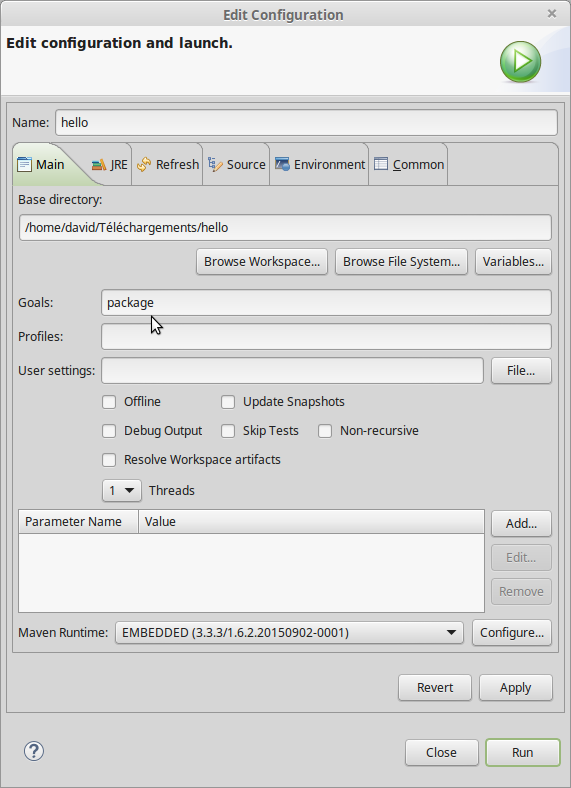
Task: Open help via question mark icon
Action: 34,751
